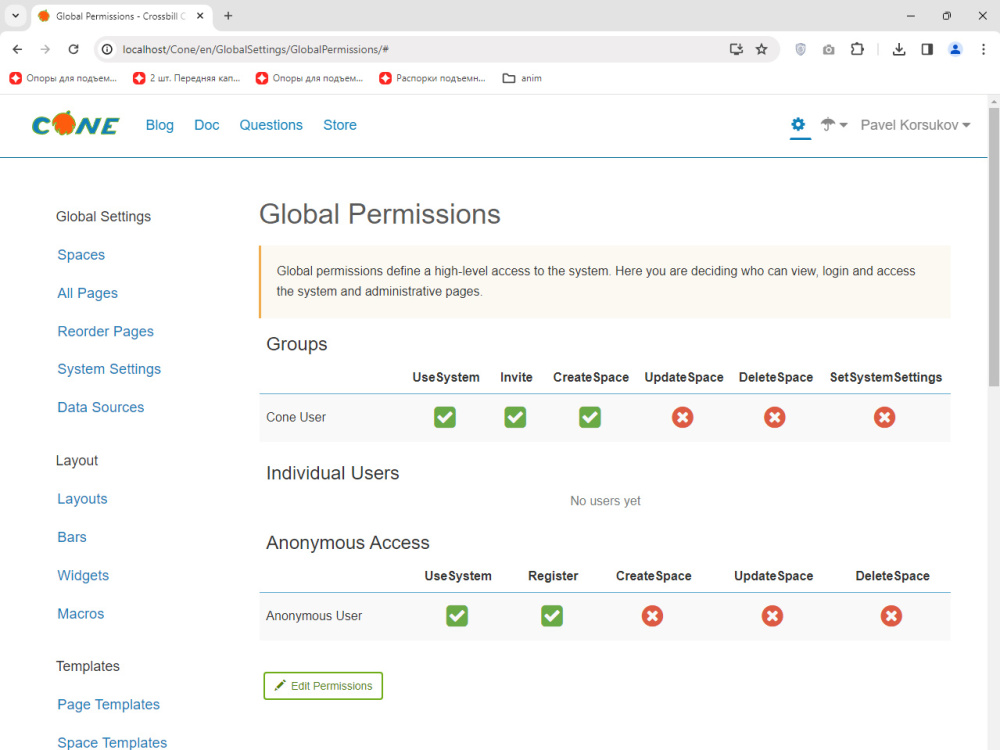Screen dimensions: 1000x750
Task: Expand the Pavel Korsukov user menu
Action: [x=915, y=125]
